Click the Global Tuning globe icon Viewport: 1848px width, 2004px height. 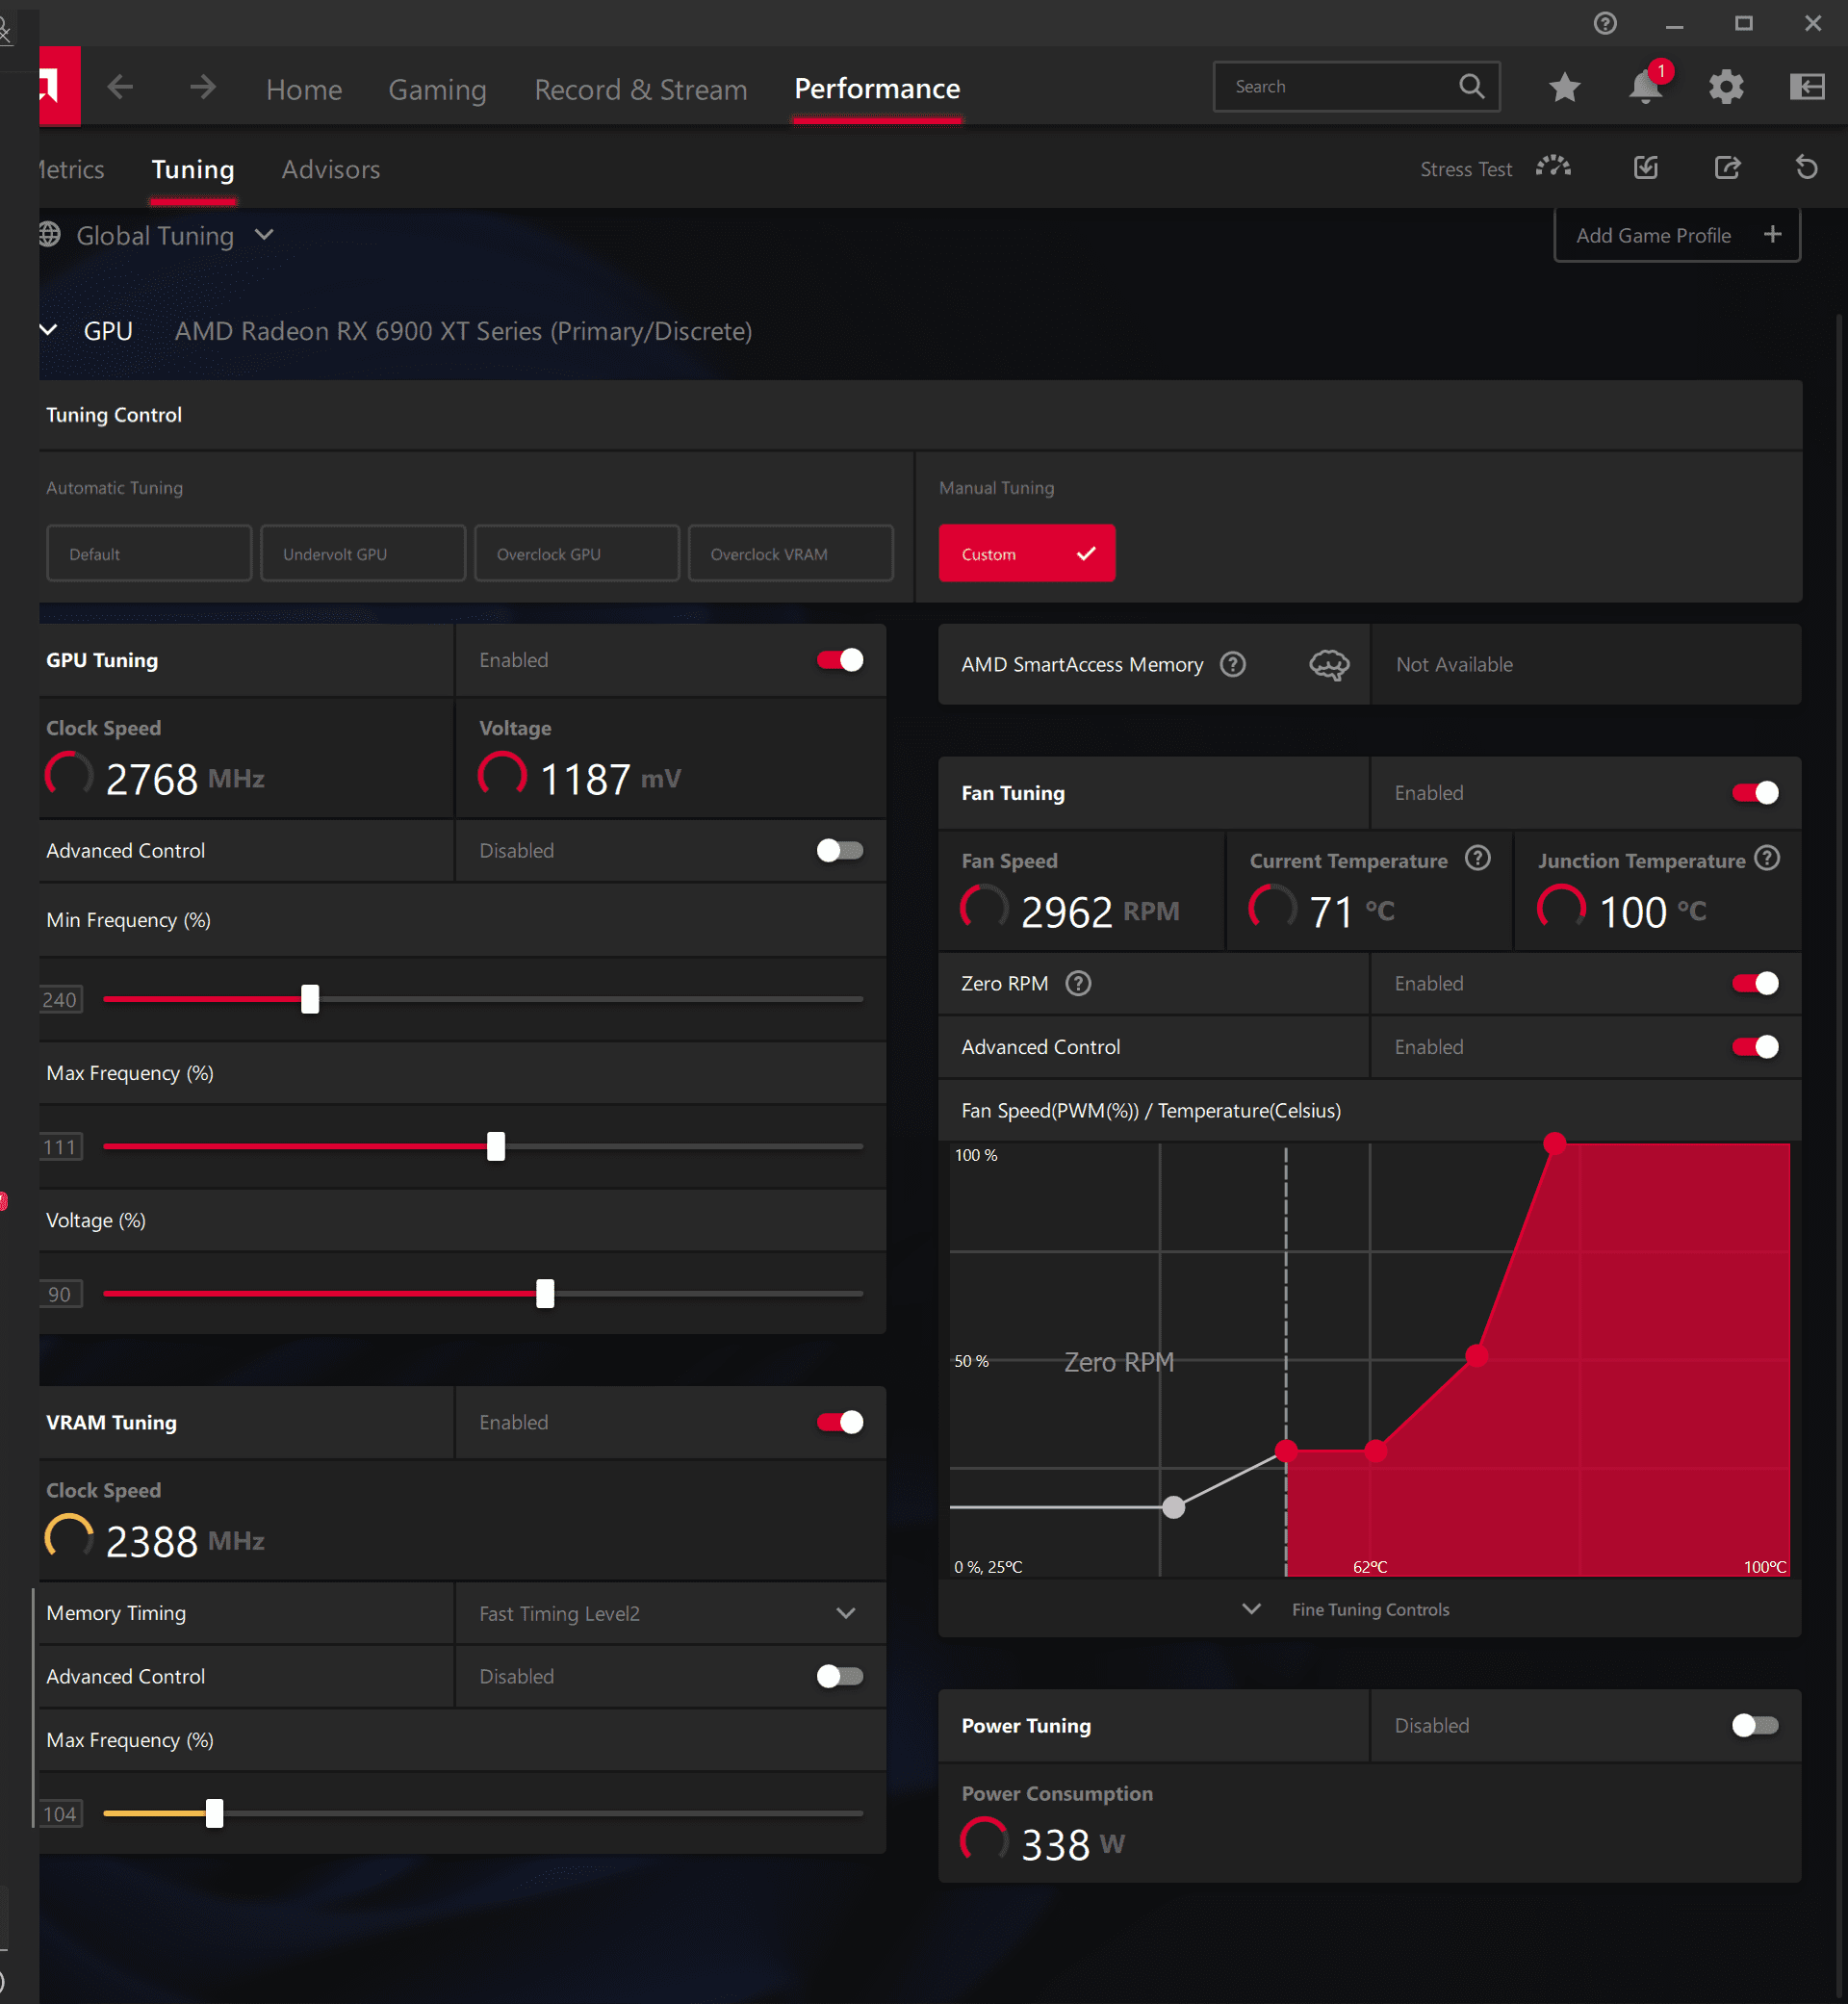[50, 234]
